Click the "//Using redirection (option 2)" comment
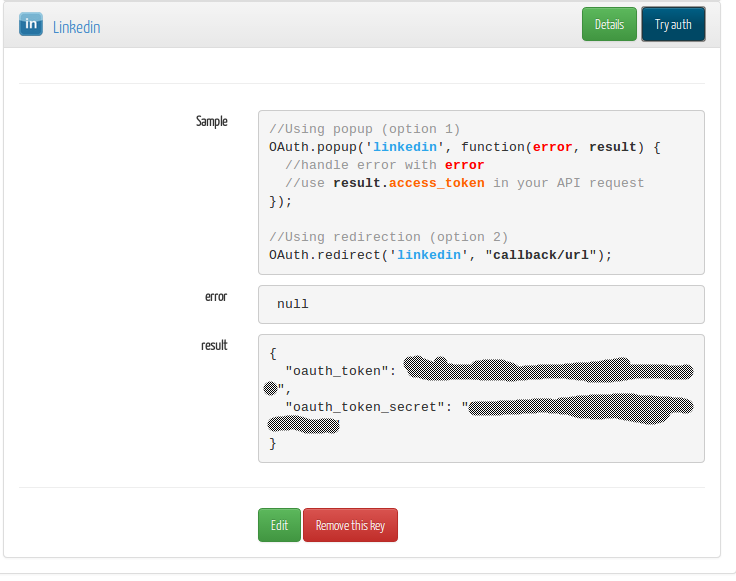The height and width of the screenshot is (581, 736). click(389, 237)
